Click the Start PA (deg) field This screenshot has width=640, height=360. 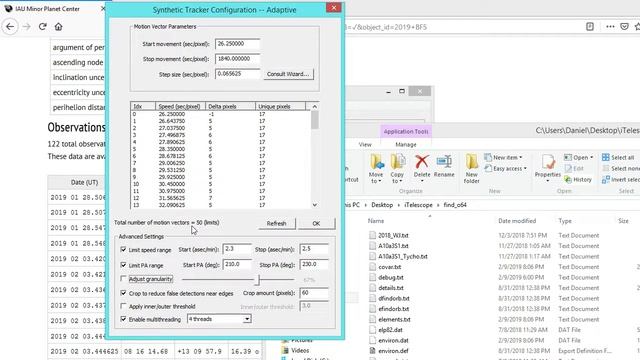coord(237,264)
